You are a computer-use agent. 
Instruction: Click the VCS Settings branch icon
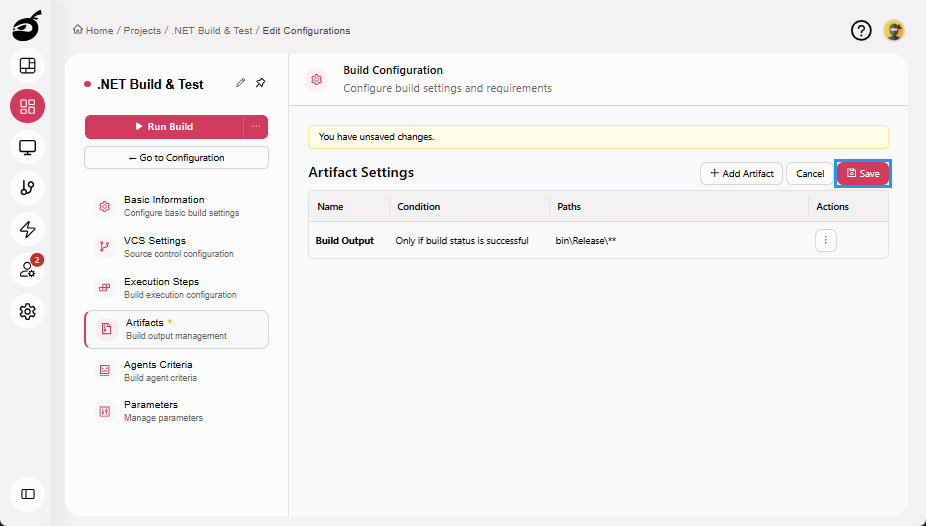tap(105, 247)
